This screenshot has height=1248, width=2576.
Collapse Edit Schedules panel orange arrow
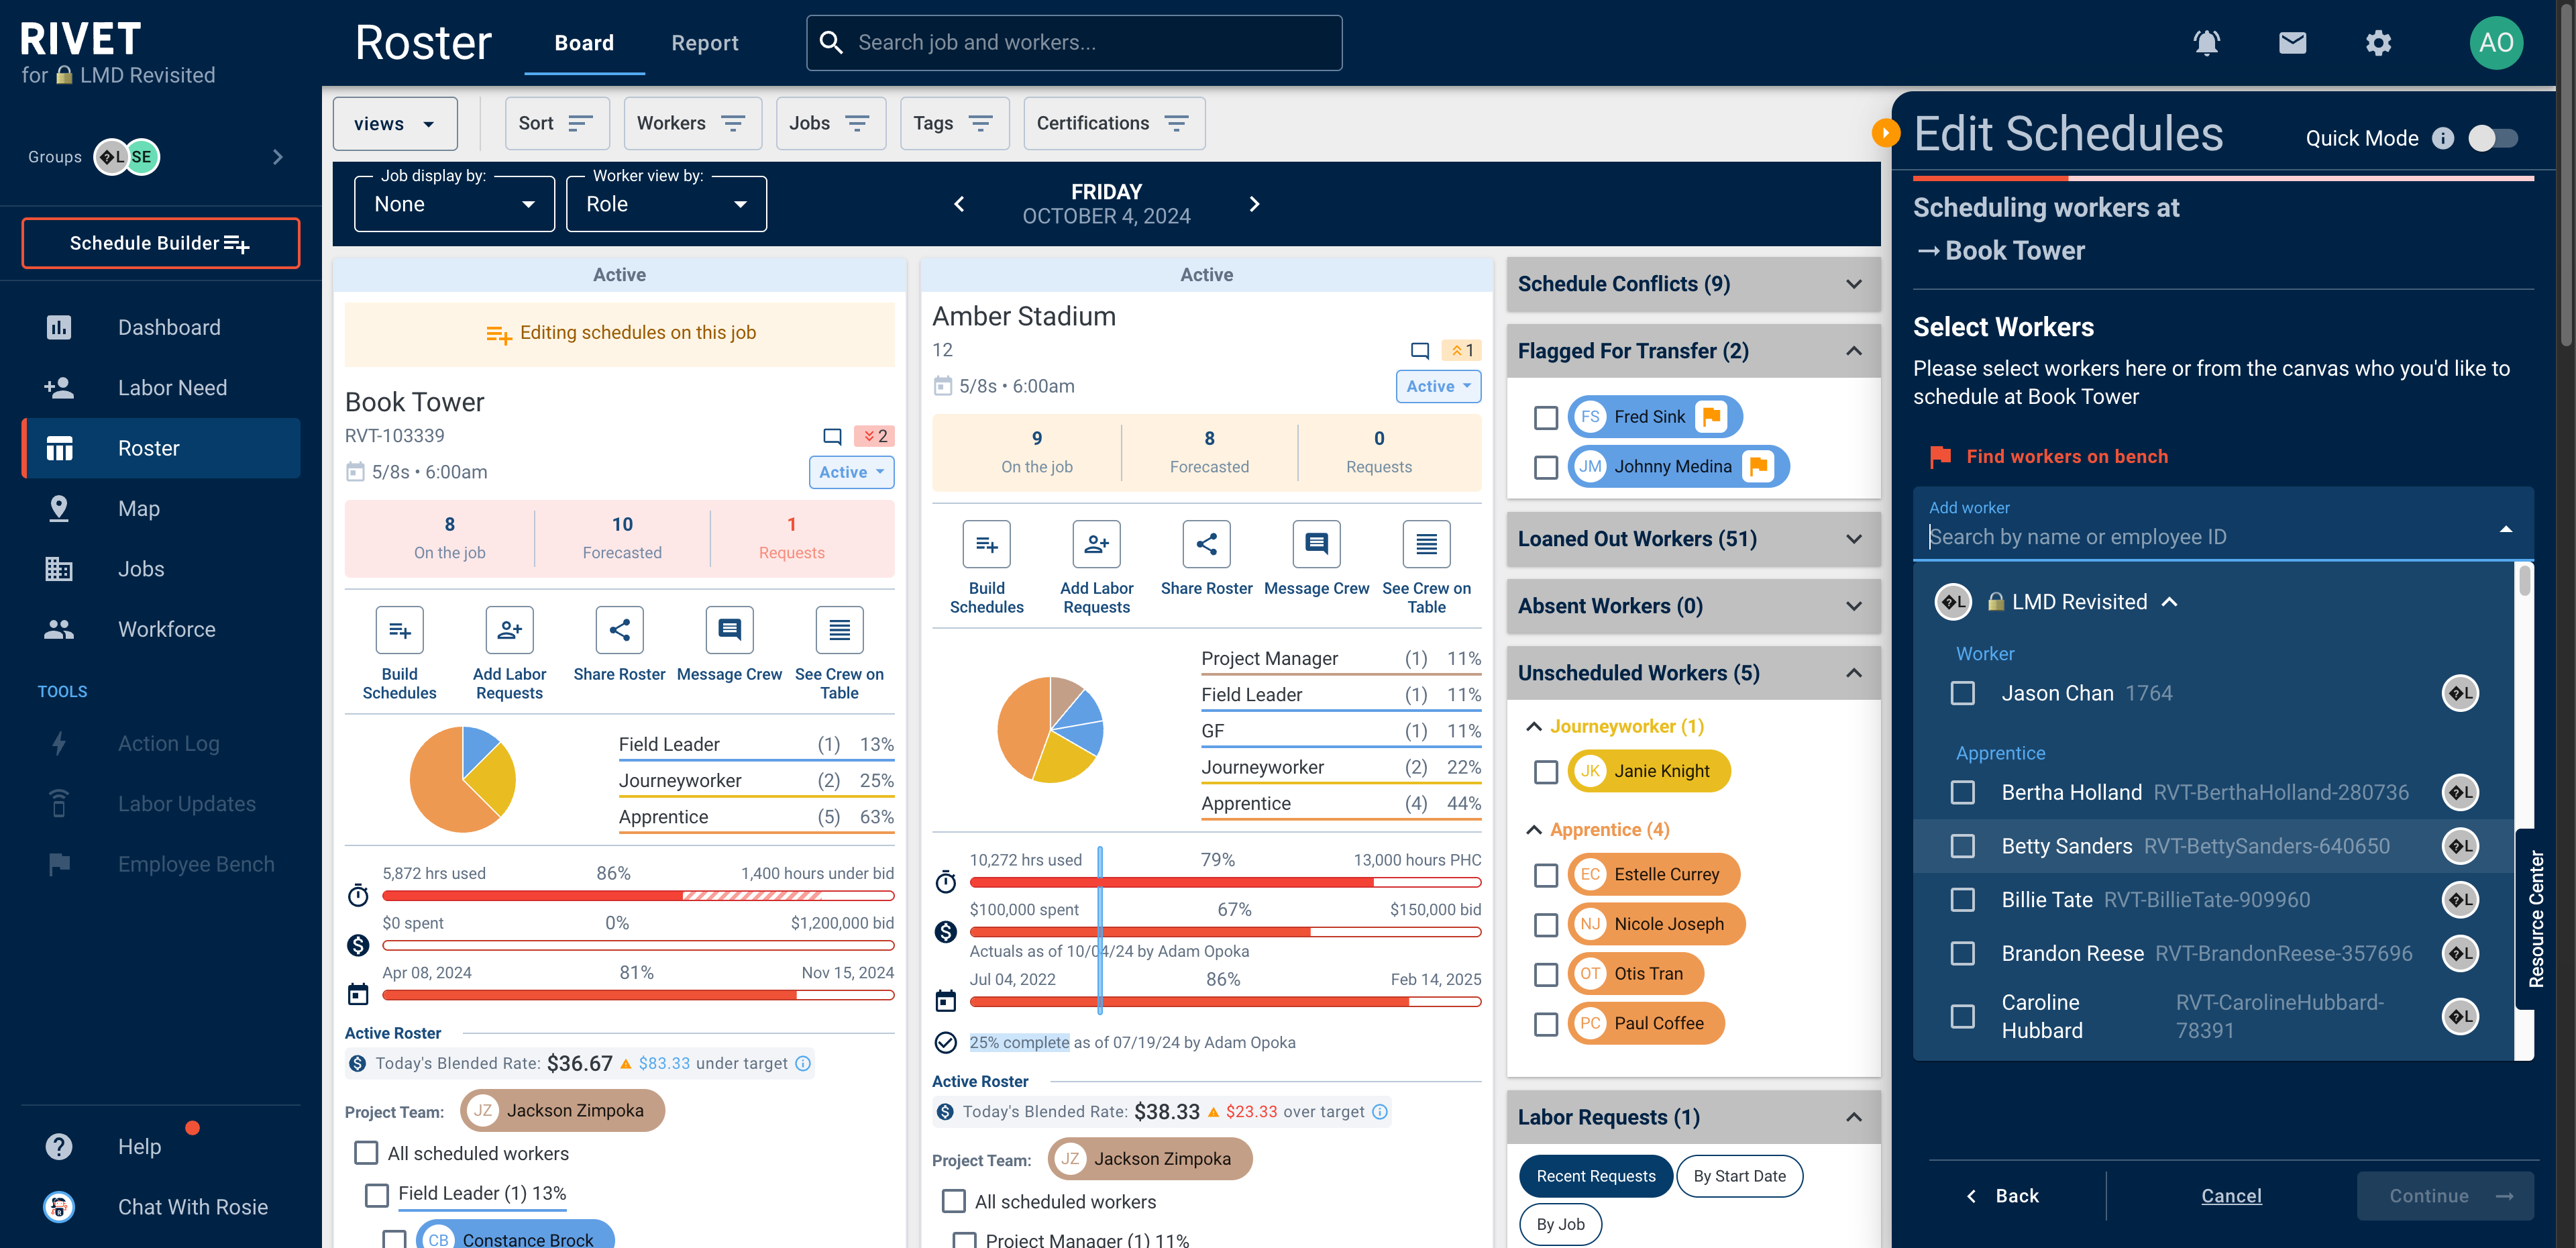[x=1885, y=133]
